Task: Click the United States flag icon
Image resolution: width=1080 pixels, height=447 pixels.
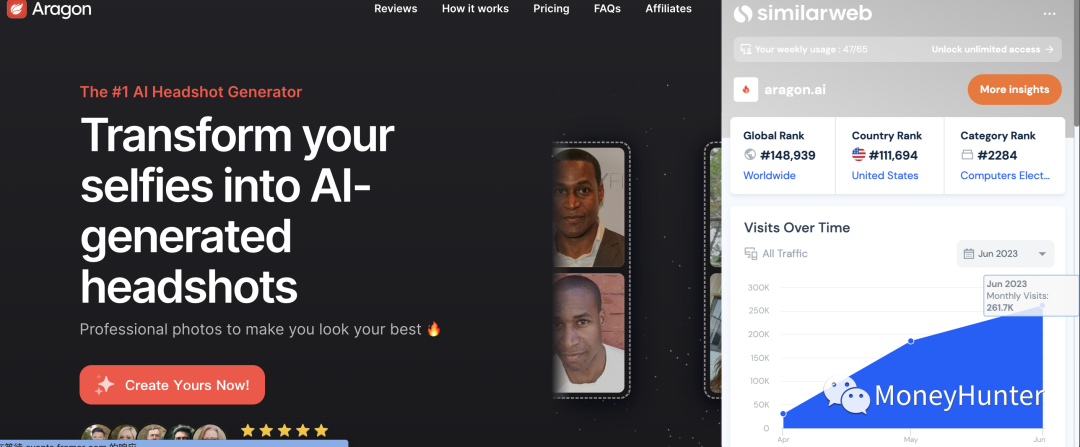Action: tap(858, 155)
